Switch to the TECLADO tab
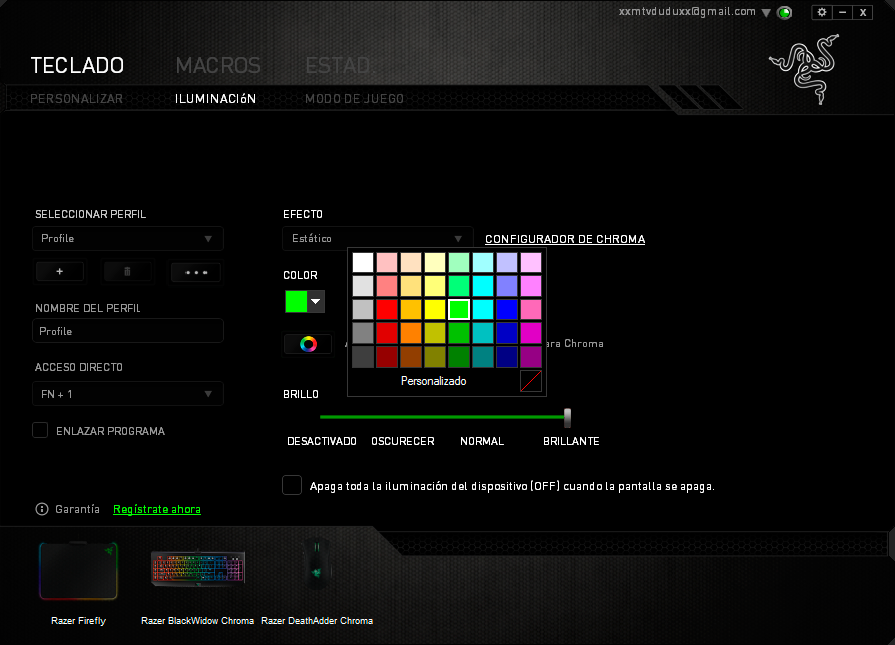Screen dimensions: 895x645 tap(77, 66)
